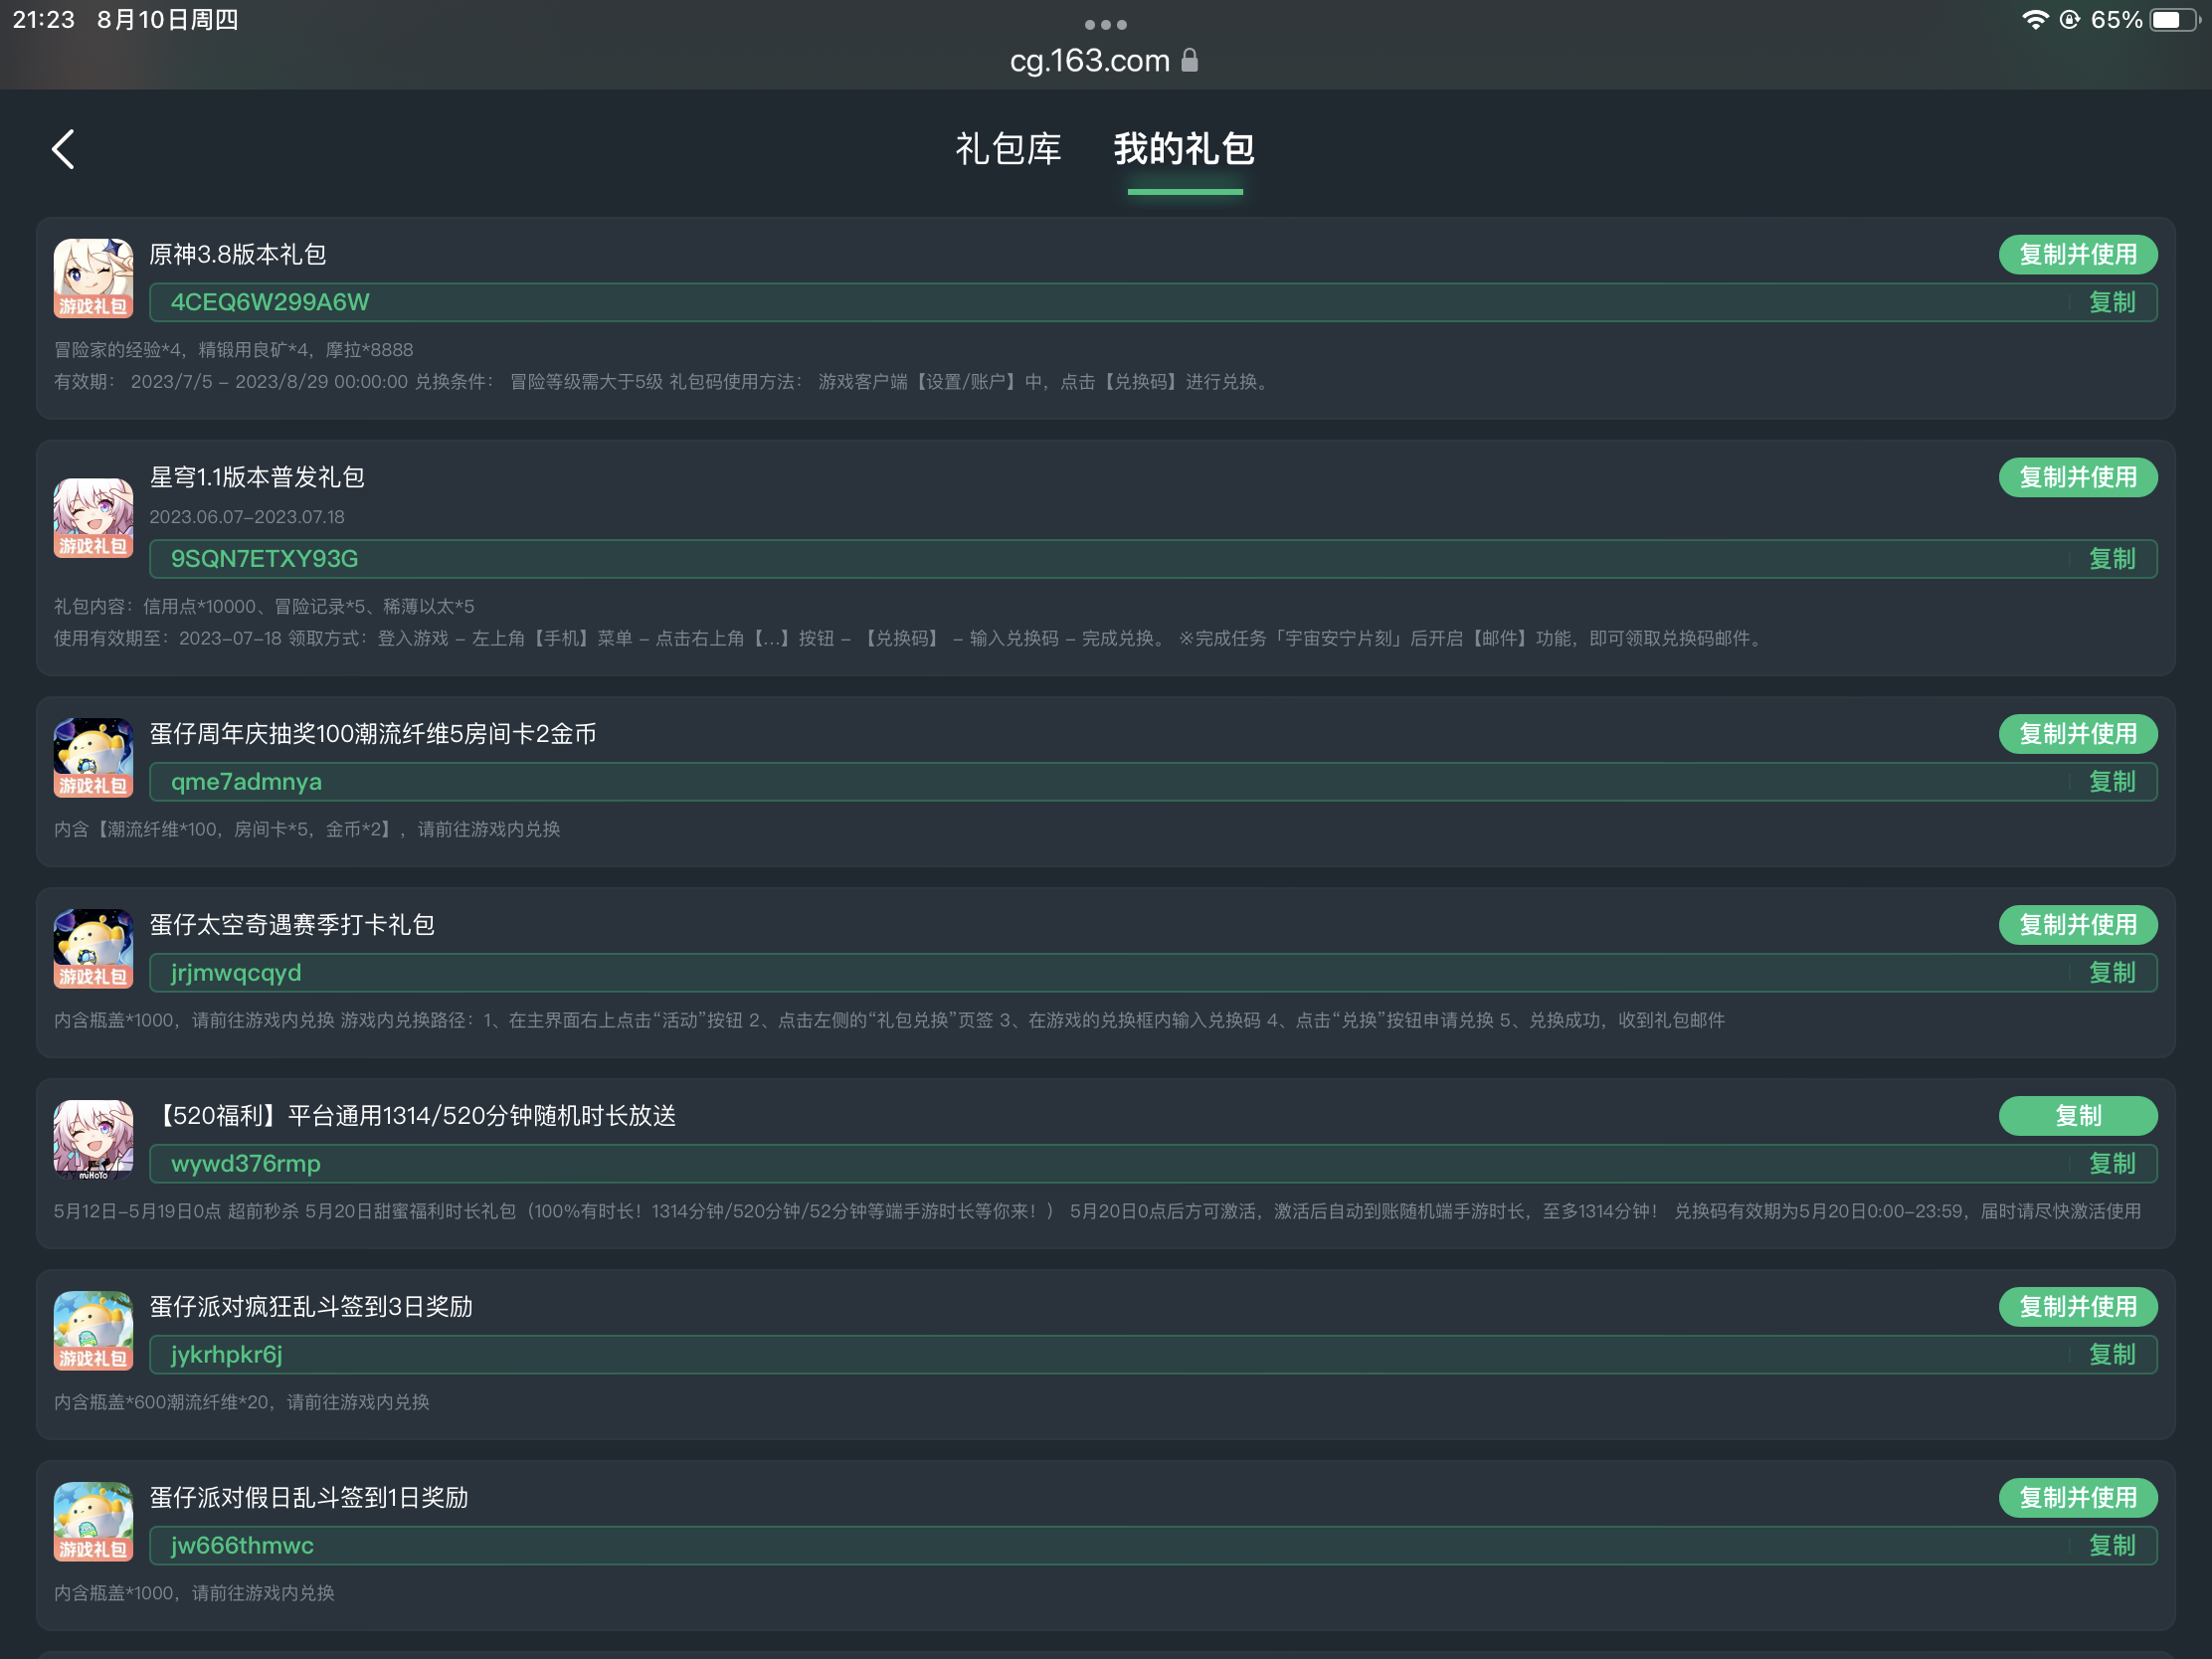Tap the status bar time 21:23

[44, 20]
